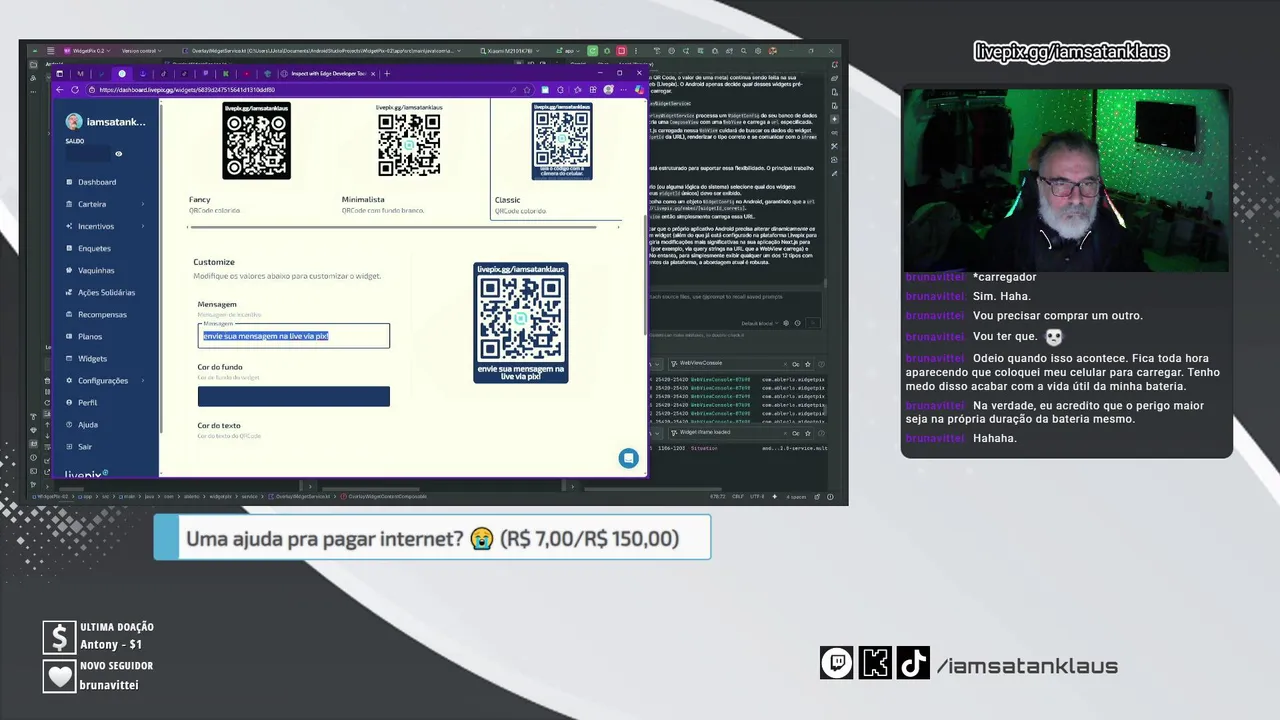Click the Widgets sidebar icon
1280x720 pixels.
(x=69, y=358)
